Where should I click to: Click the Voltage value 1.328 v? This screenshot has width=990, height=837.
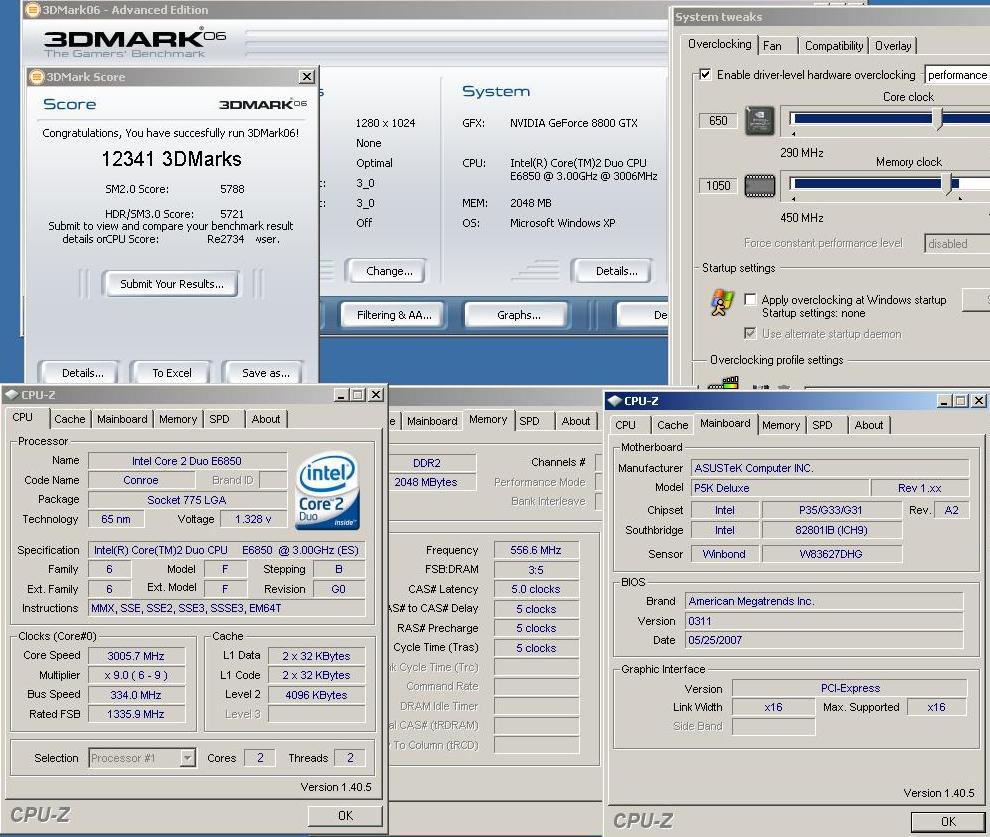pyautogui.click(x=253, y=519)
